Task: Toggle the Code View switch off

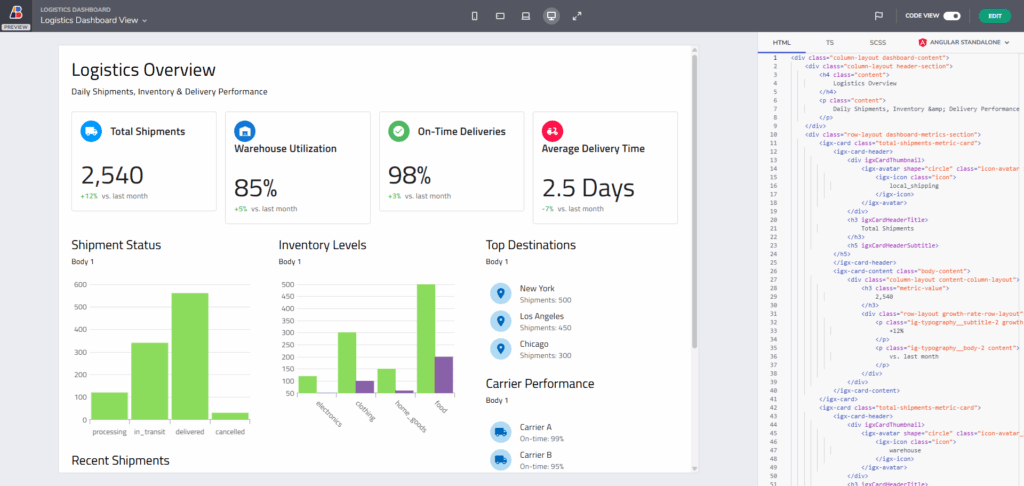Action: coord(951,16)
